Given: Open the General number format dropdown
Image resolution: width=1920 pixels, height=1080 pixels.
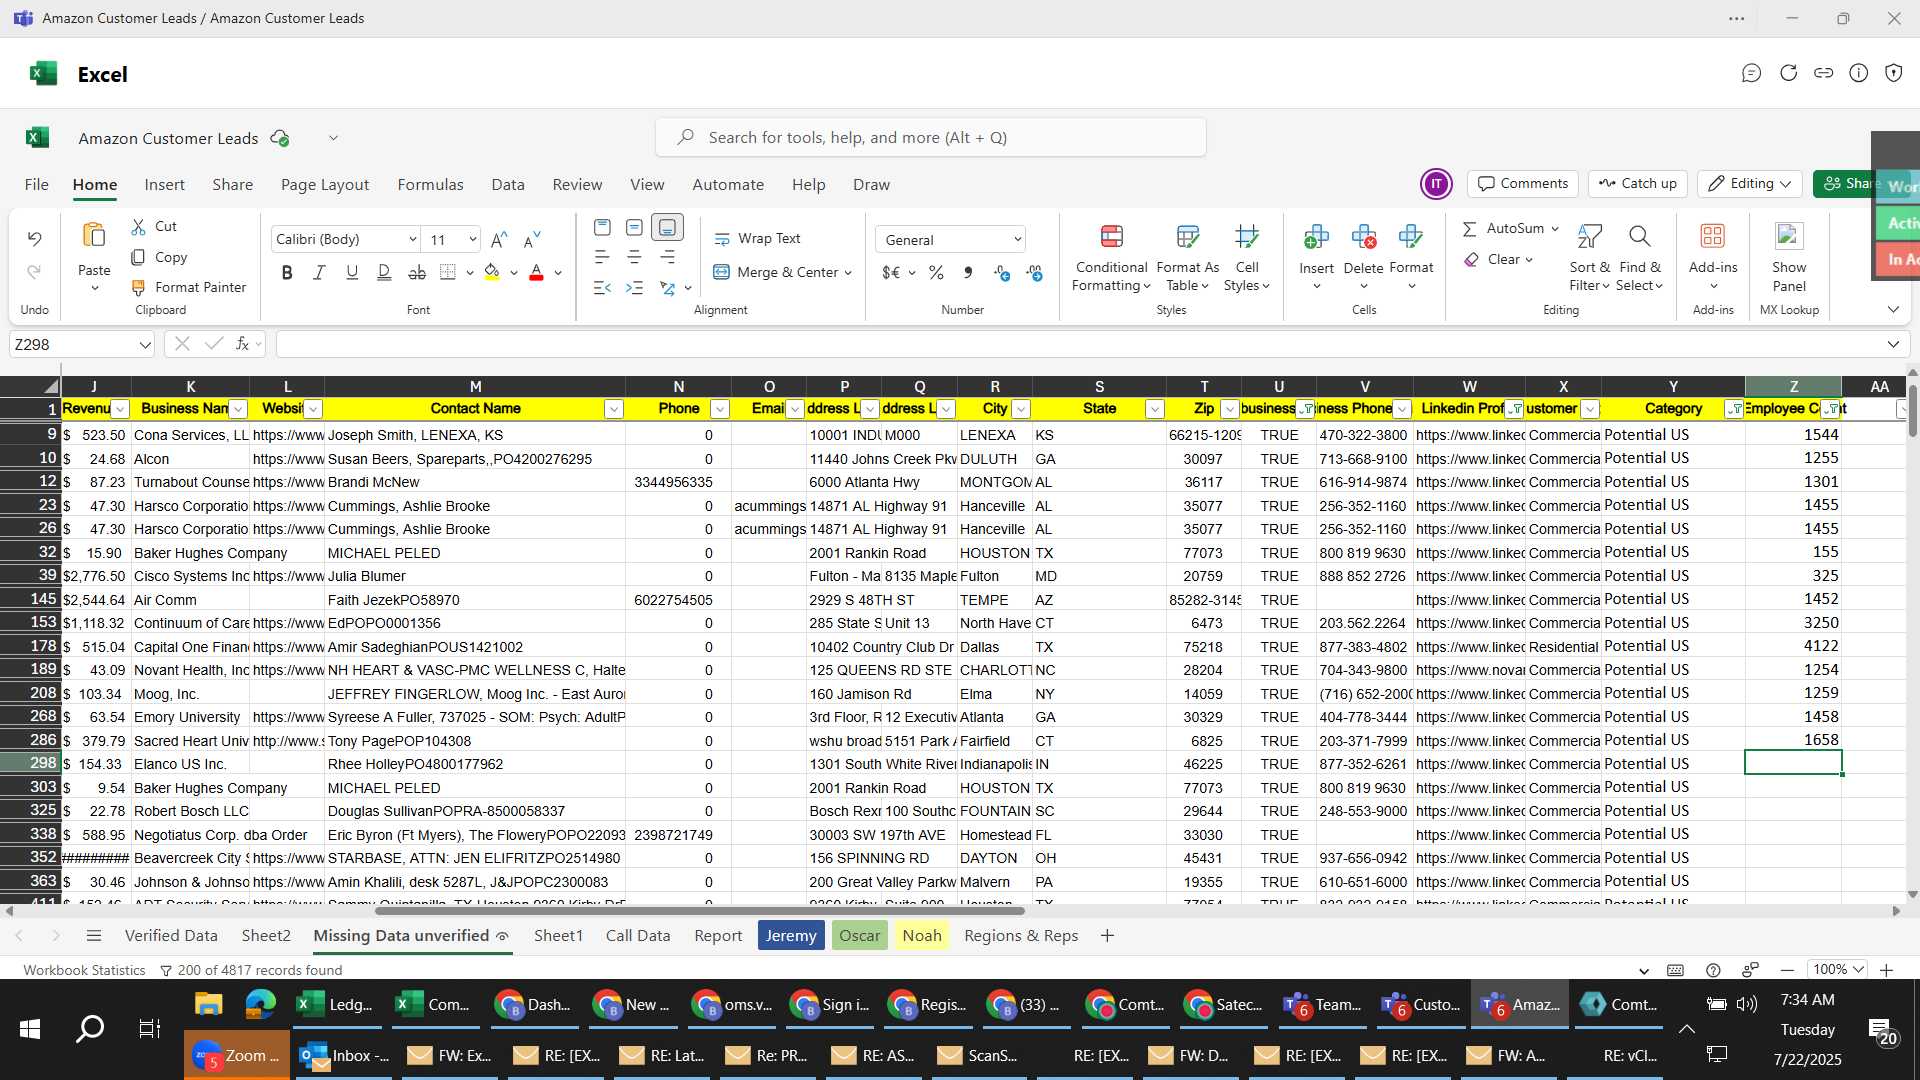Looking at the screenshot, I should (951, 240).
